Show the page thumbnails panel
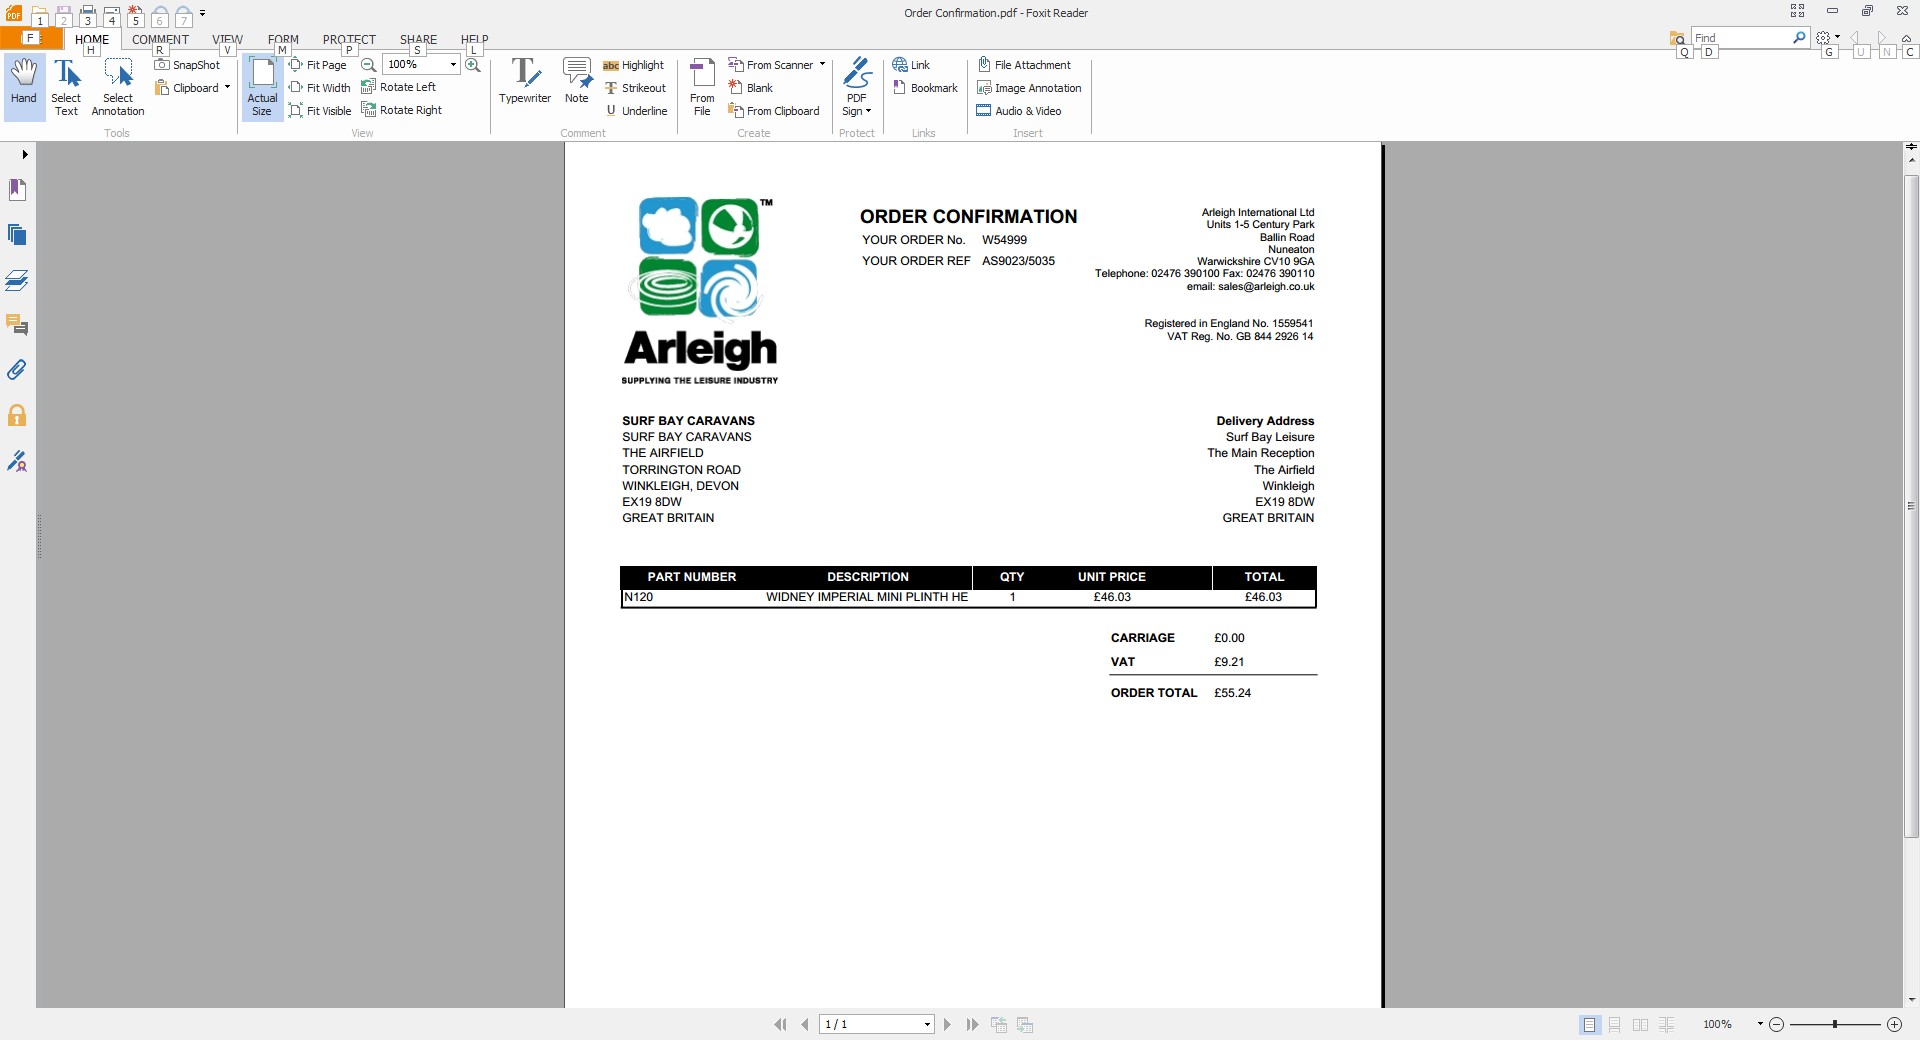Viewport: 1920px width, 1040px height. (x=17, y=235)
